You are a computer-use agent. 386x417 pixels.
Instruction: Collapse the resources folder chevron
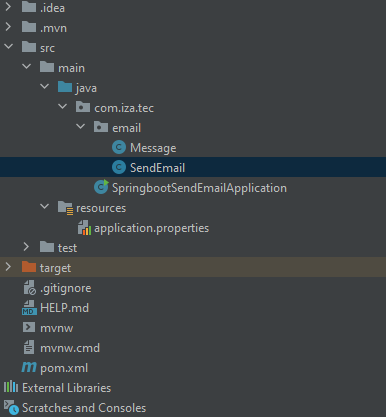(44, 207)
